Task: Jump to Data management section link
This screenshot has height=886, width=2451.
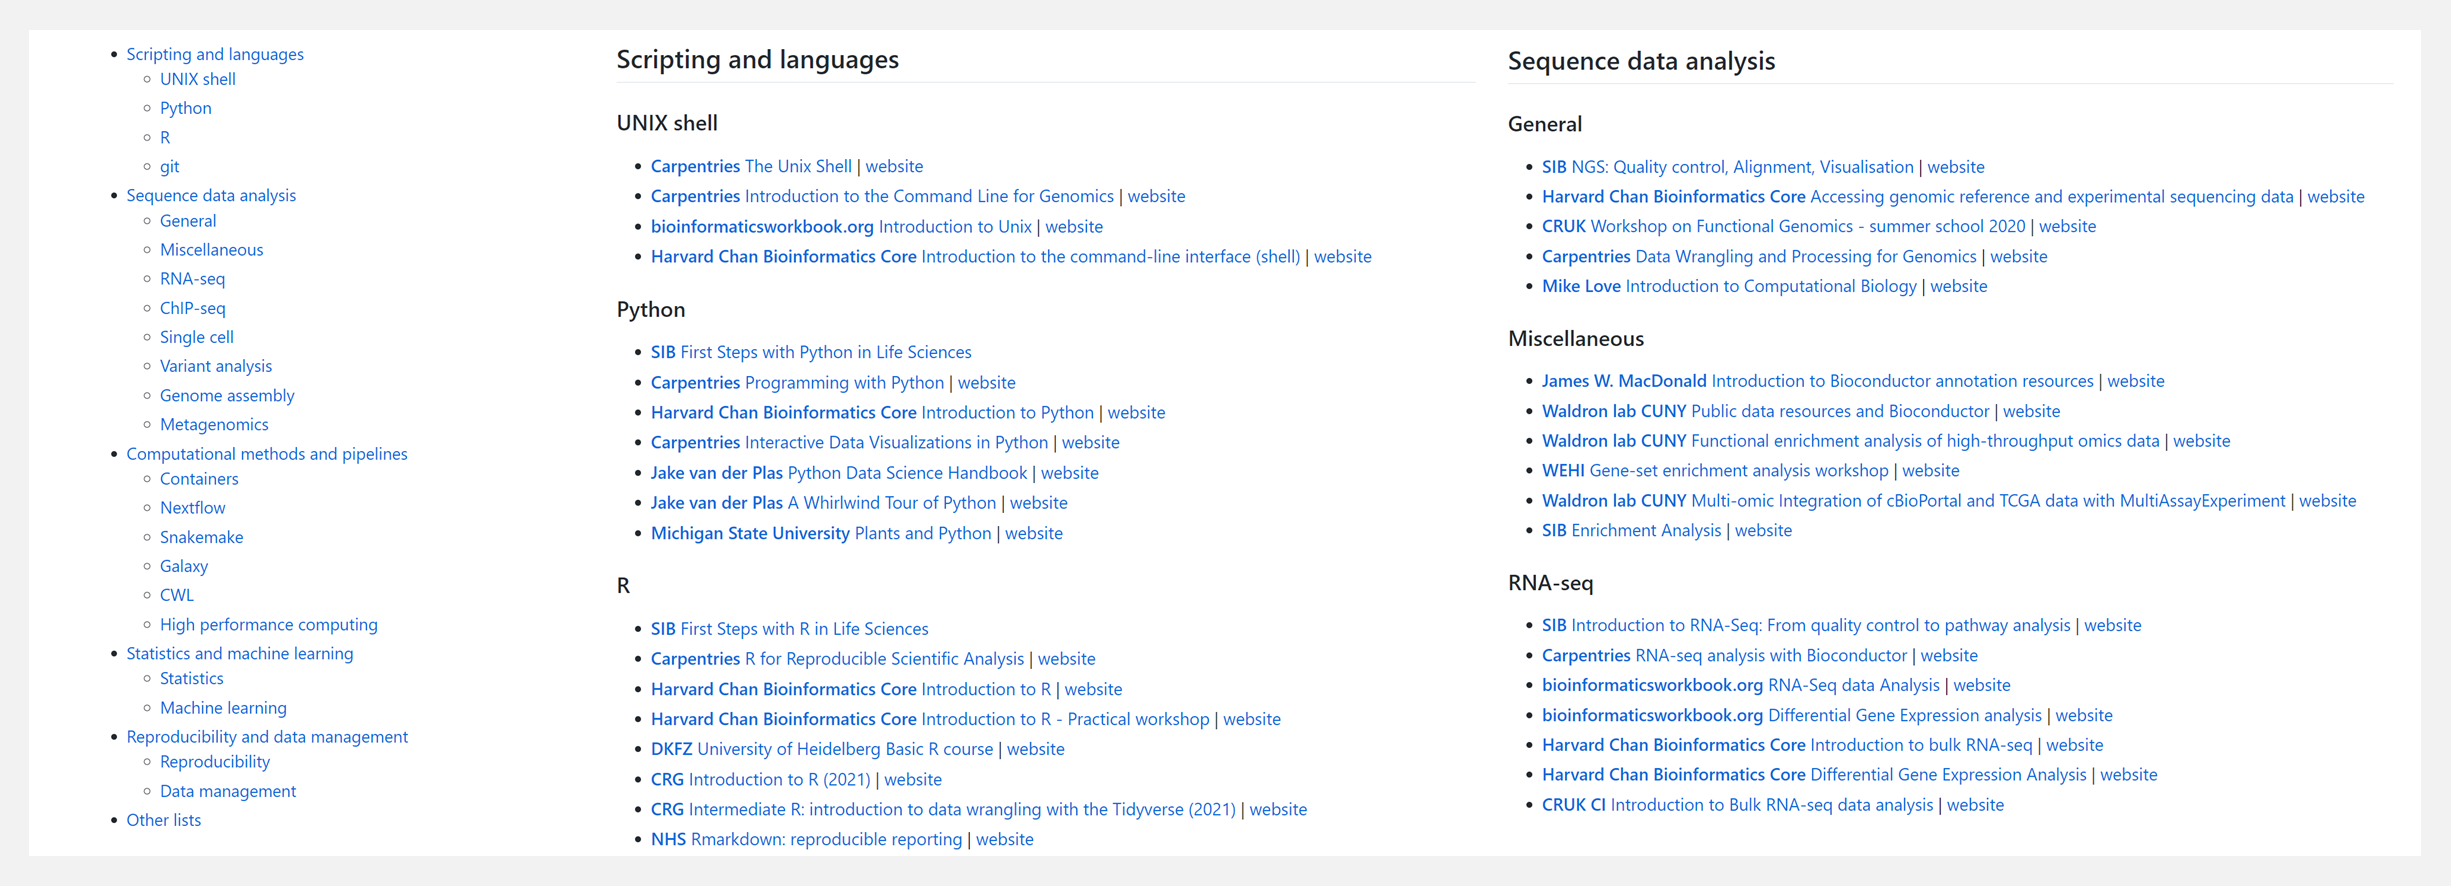Action: 228,791
